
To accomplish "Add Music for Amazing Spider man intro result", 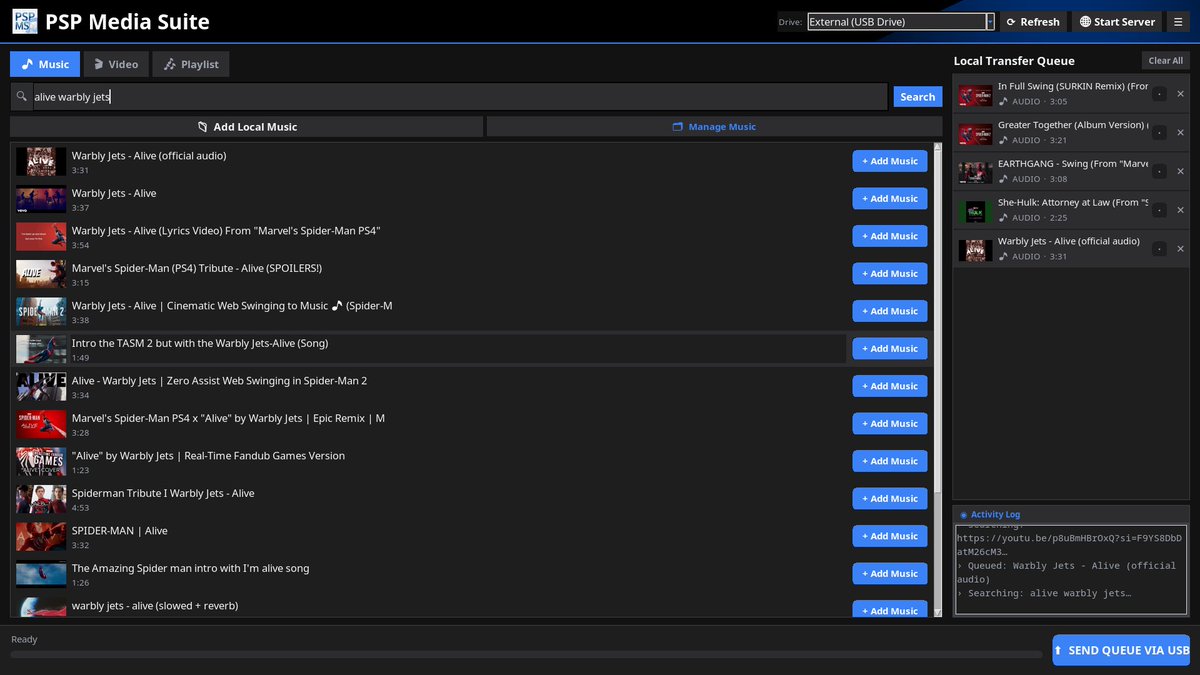I will pos(889,574).
